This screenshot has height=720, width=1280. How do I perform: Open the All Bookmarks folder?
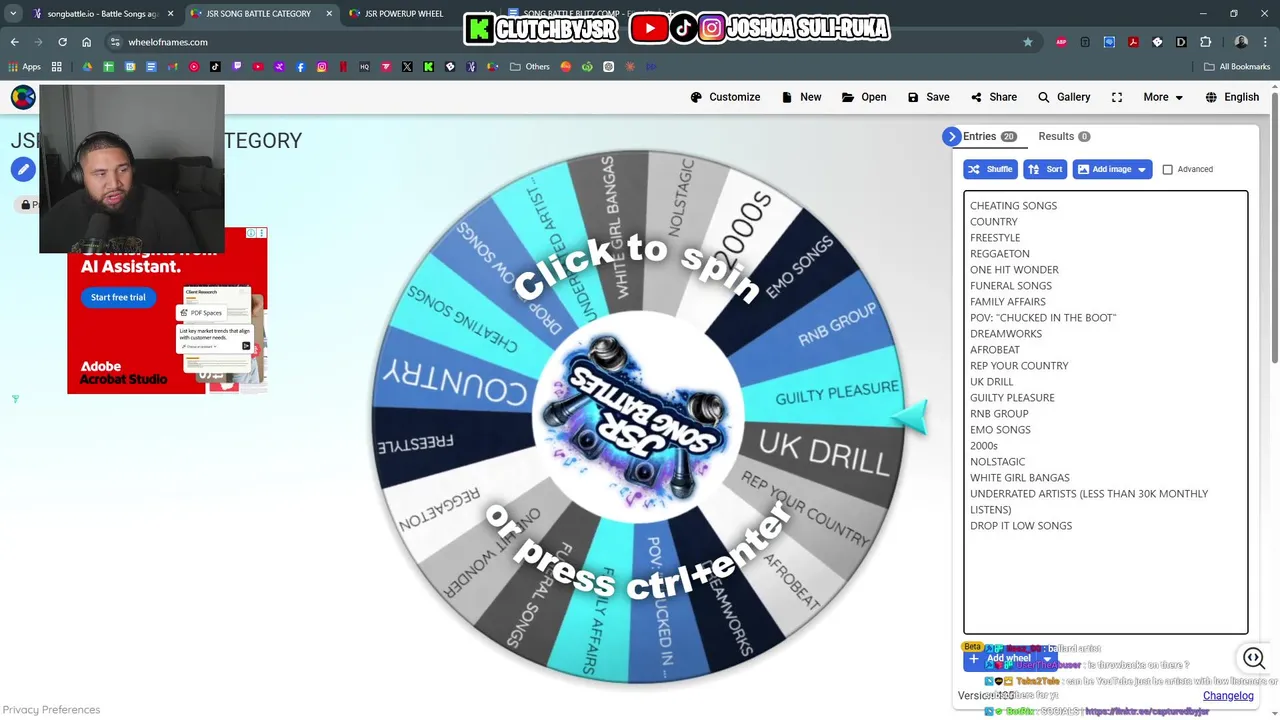click(x=1237, y=67)
